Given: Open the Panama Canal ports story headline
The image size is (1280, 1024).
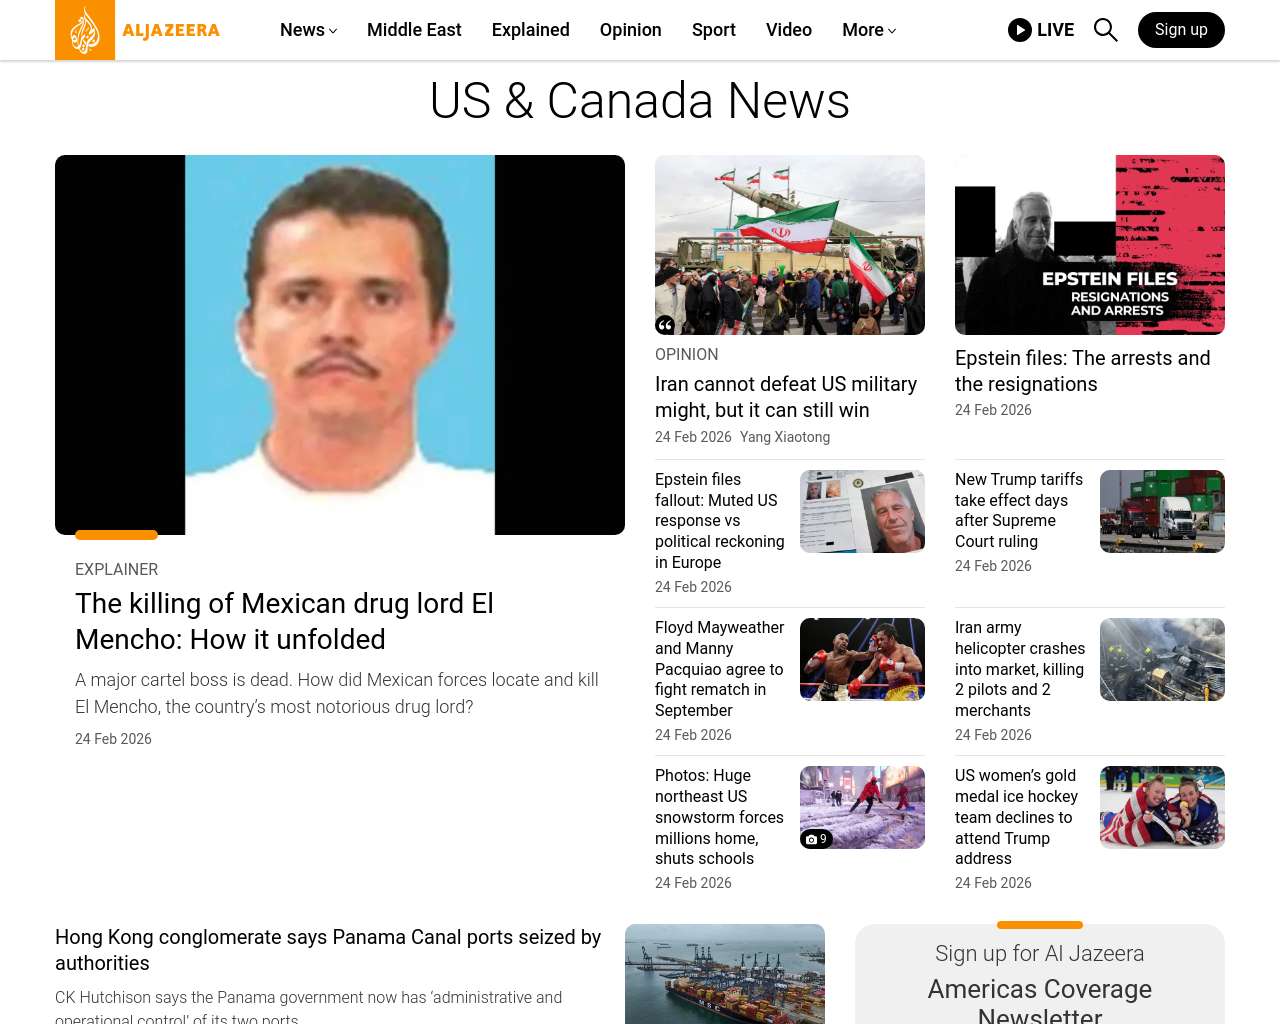Looking at the screenshot, I should point(328,950).
